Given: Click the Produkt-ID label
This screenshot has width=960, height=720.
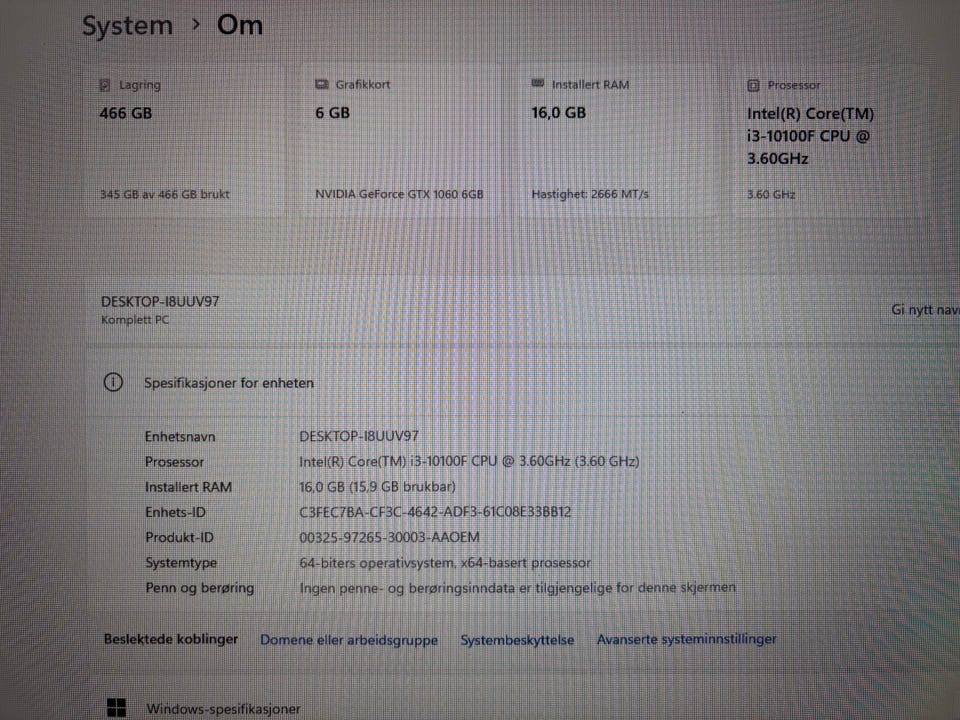Looking at the screenshot, I should point(179,537).
